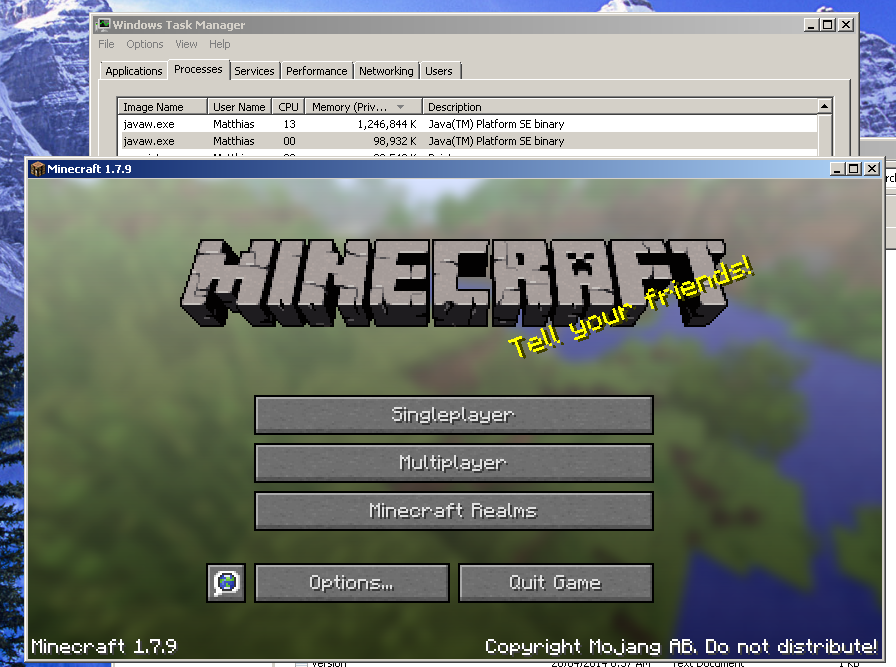The image size is (896, 667).
Task: Click the Minecraft language globe icon button
Action: point(226,582)
